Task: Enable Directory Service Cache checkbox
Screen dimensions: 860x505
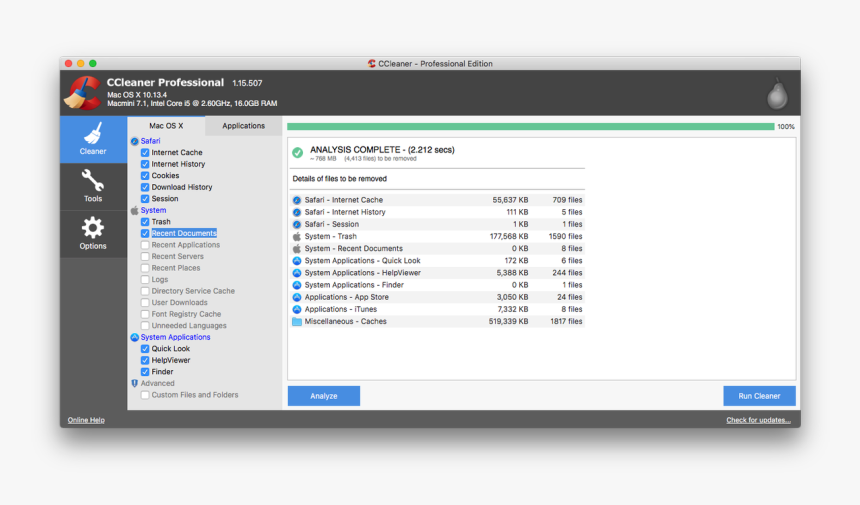Action: [145, 291]
